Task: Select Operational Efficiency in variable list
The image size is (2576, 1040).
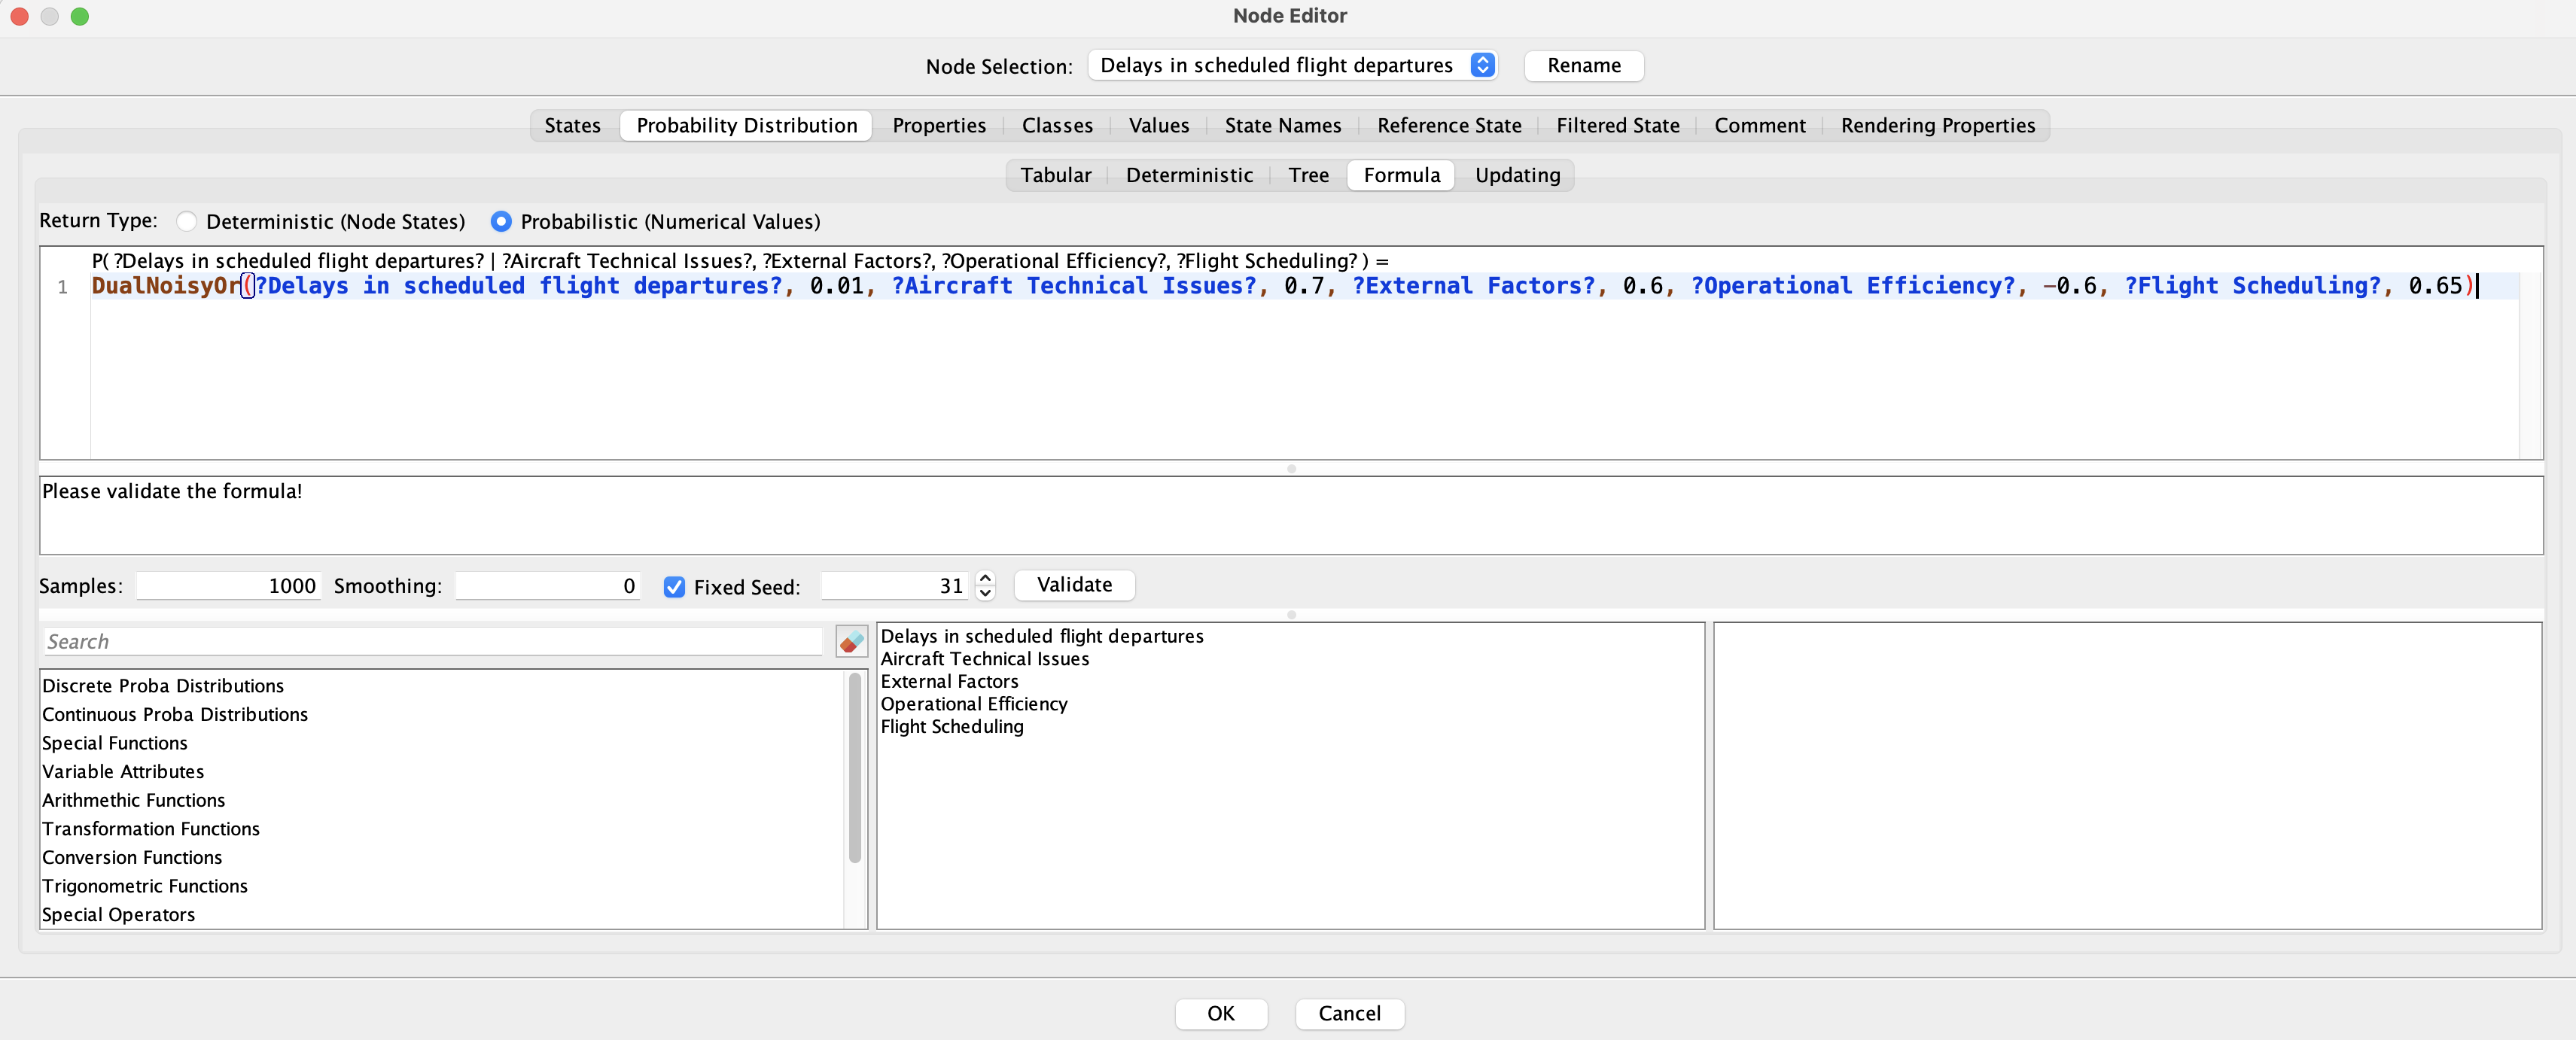Action: click(973, 704)
